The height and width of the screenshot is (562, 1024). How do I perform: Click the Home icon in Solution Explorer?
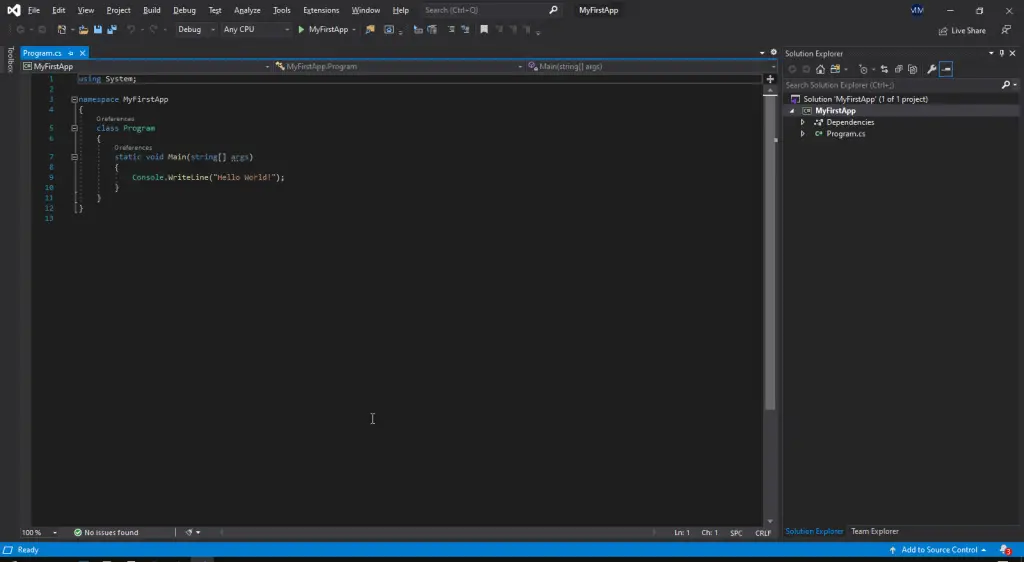click(x=820, y=69)
